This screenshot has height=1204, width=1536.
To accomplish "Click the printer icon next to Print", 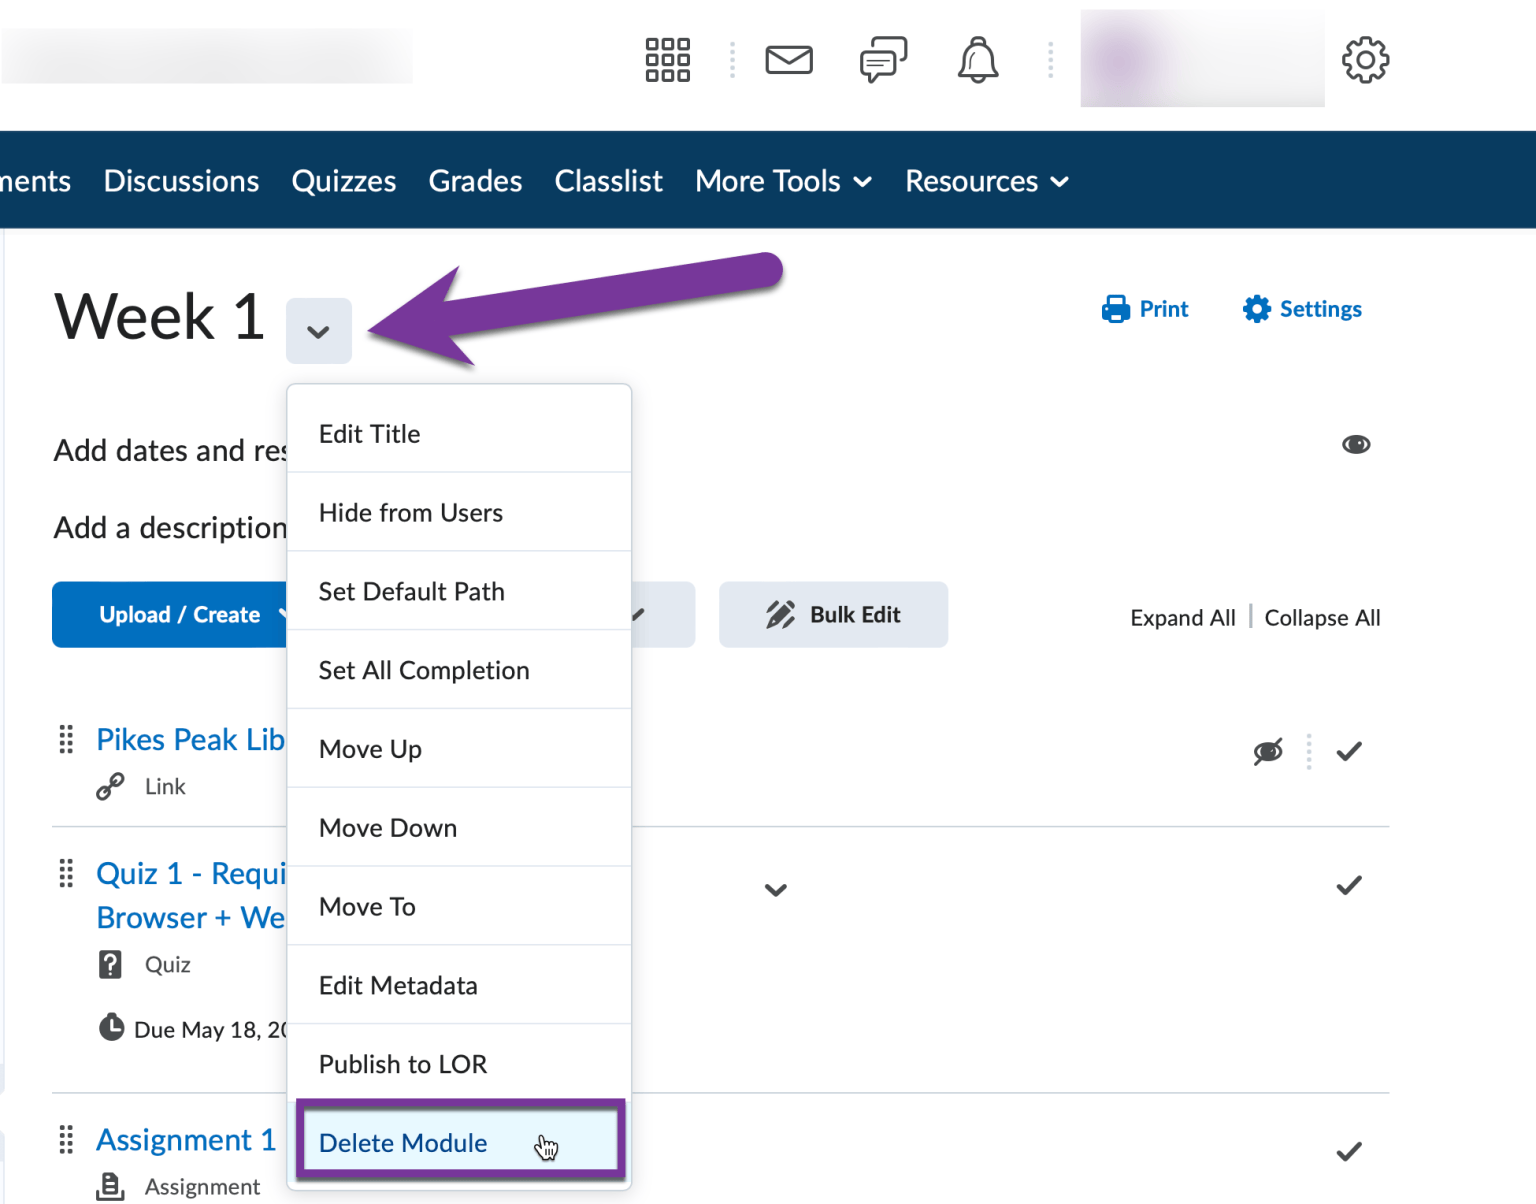I will click(1115, 309).
